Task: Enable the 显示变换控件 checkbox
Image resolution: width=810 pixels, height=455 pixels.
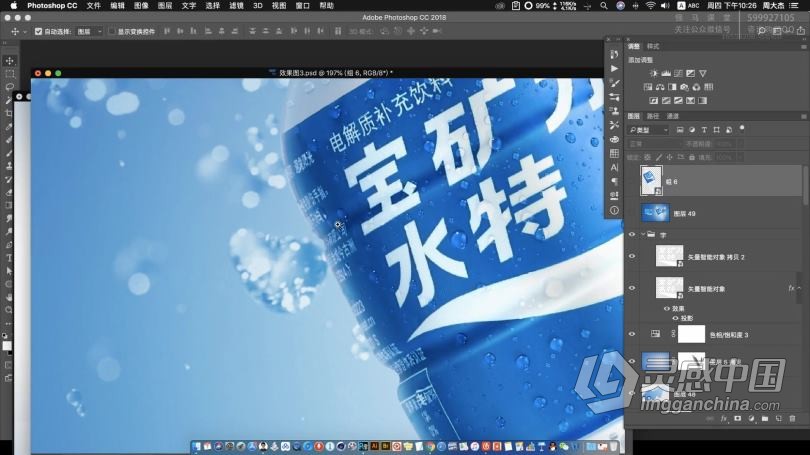Action: click(112, 32)
